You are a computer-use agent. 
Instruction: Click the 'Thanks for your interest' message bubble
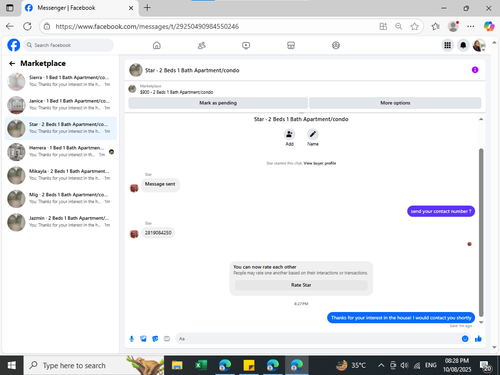(401, 318)
